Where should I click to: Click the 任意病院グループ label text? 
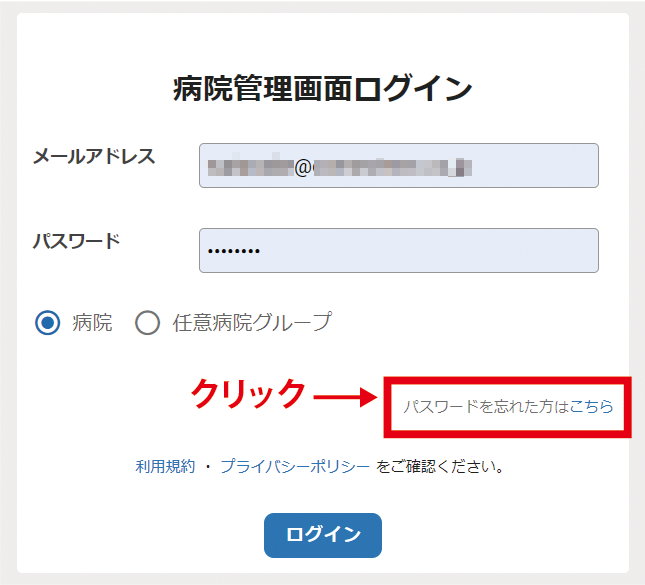pyautogui.click(x=252, y=322)
